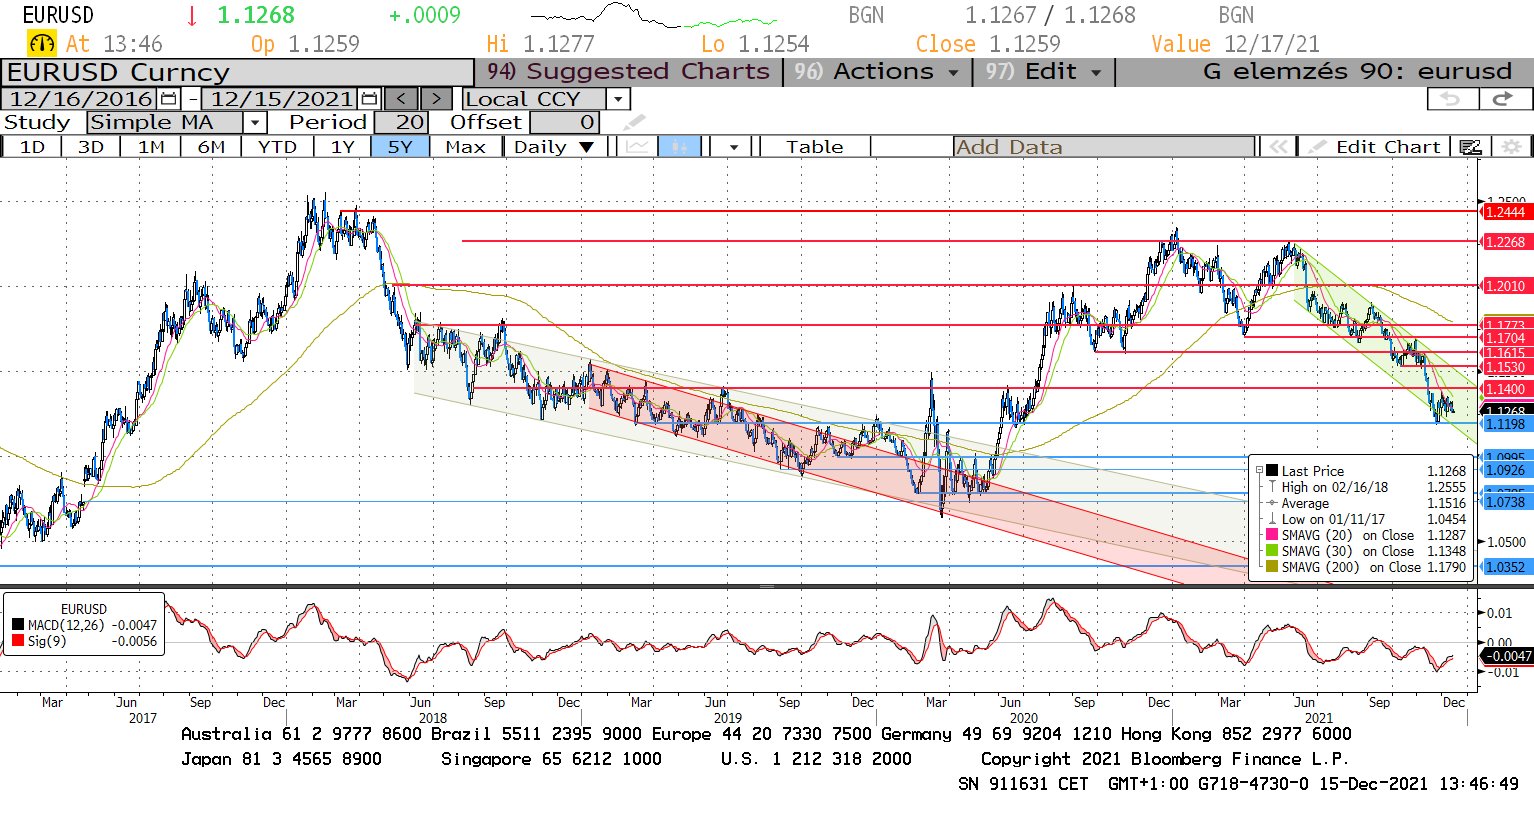Open the chart type dropdown arrow
The image size is (1534, 813).
(x=734, y=147)
